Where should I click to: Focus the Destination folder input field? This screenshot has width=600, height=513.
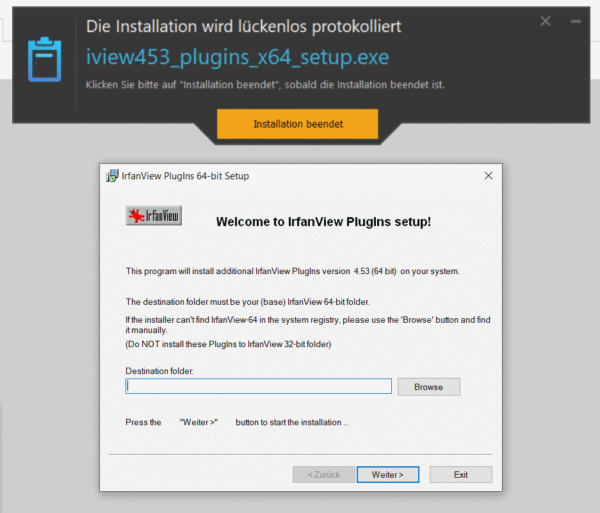coord(259,386)
